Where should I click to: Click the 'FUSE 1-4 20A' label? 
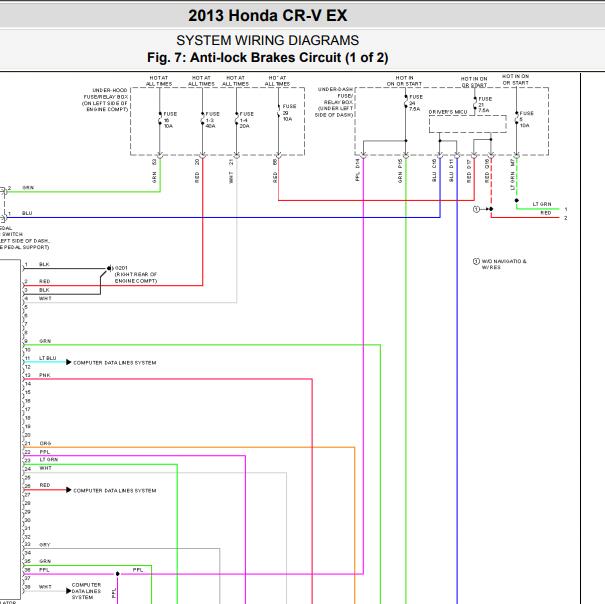(247, 120)
